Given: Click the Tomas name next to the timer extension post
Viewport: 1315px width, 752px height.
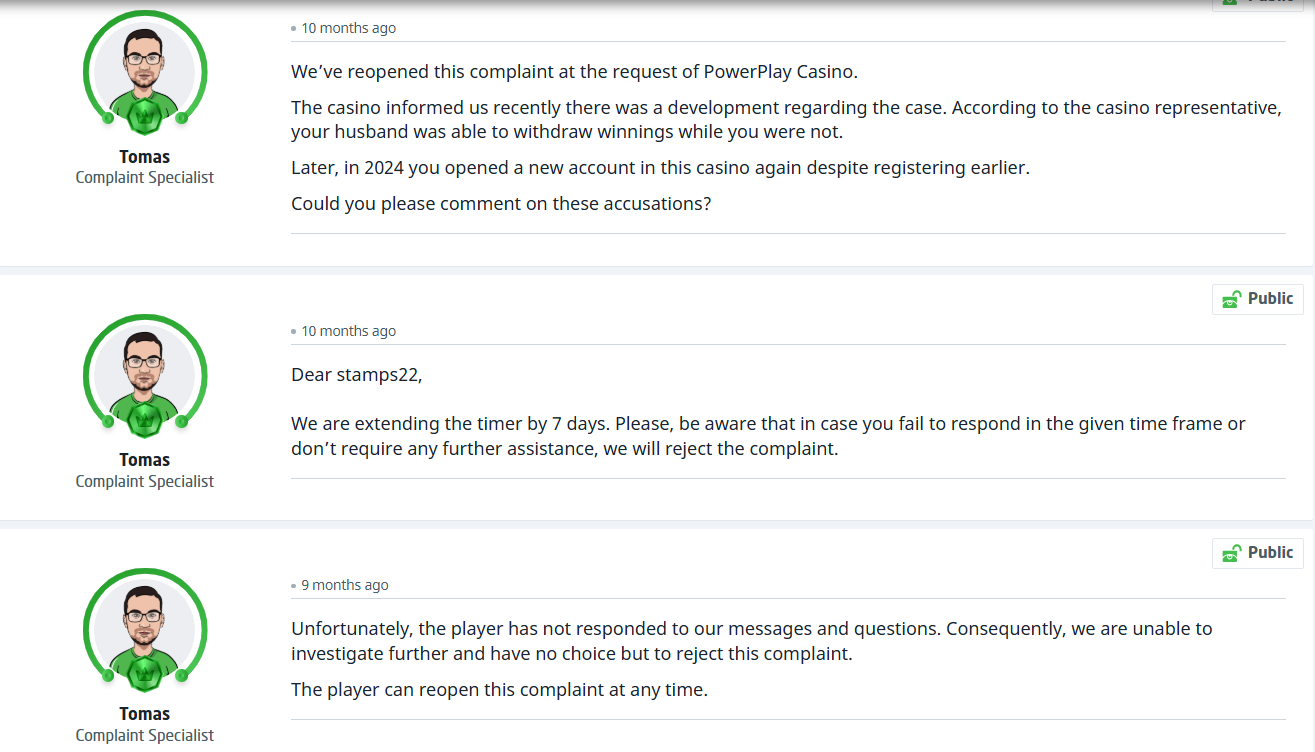Looking at the screenshot, I should tap(145, 460).
